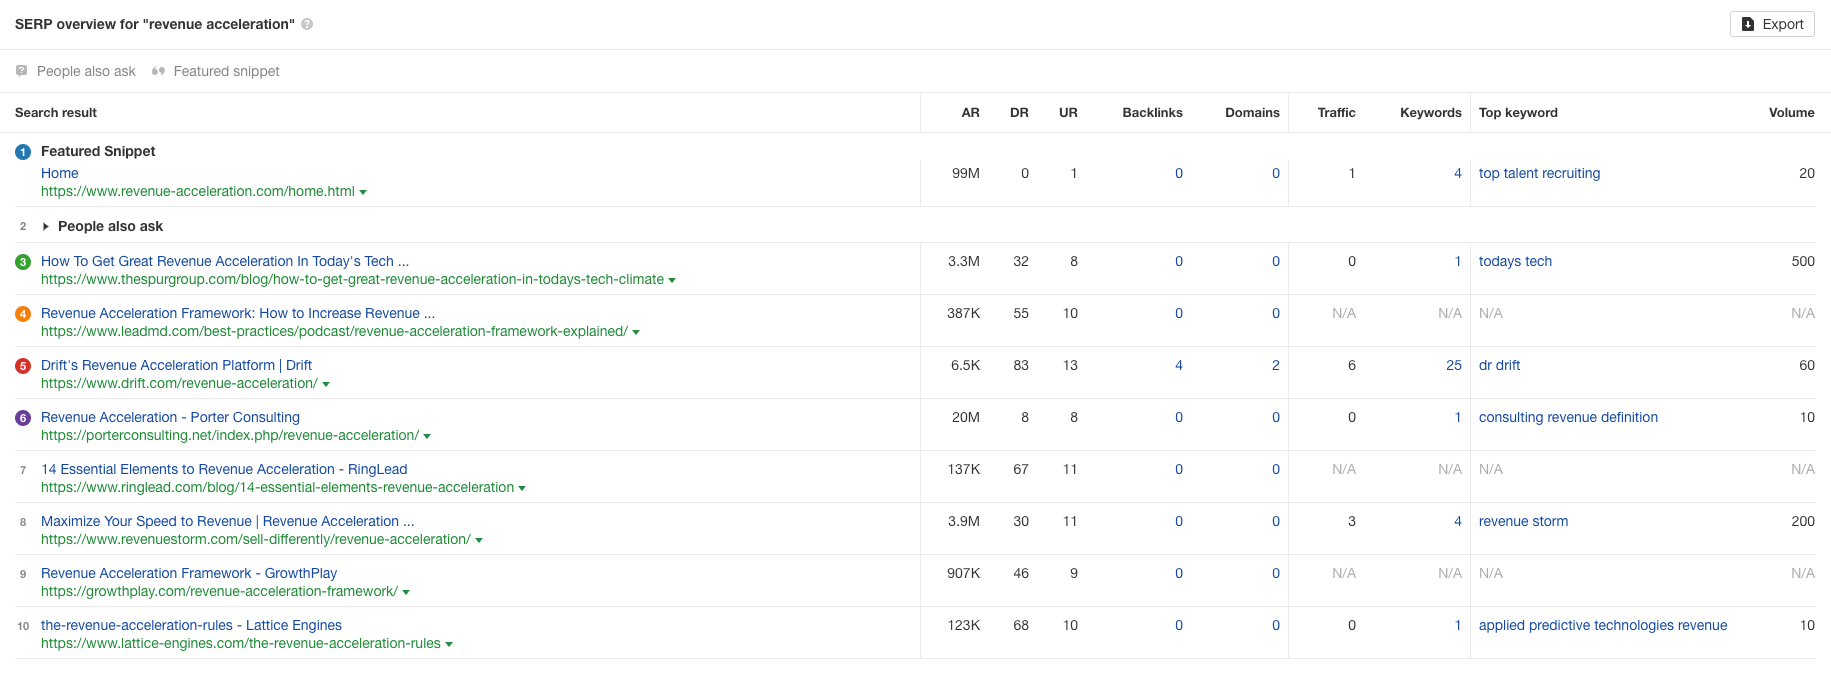Image resolution: width=1831 pixels, height=673 pixels.
Task: Open top keyword 'revenue storm'
Action: (1523, 521)
